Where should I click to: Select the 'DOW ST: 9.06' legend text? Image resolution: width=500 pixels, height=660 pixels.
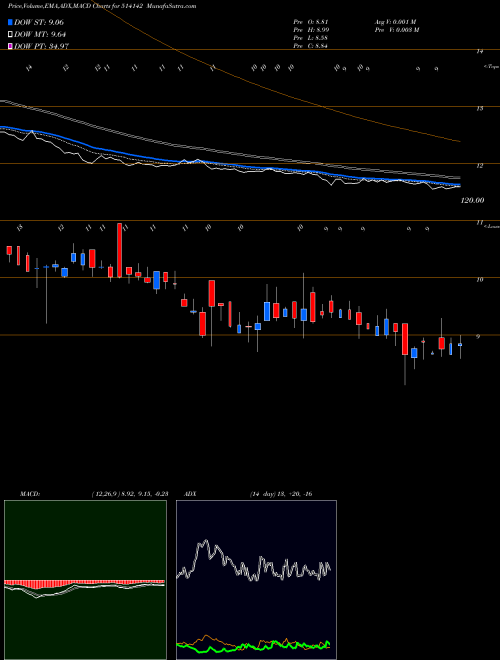pyautogui.click(x=39, y=22)
